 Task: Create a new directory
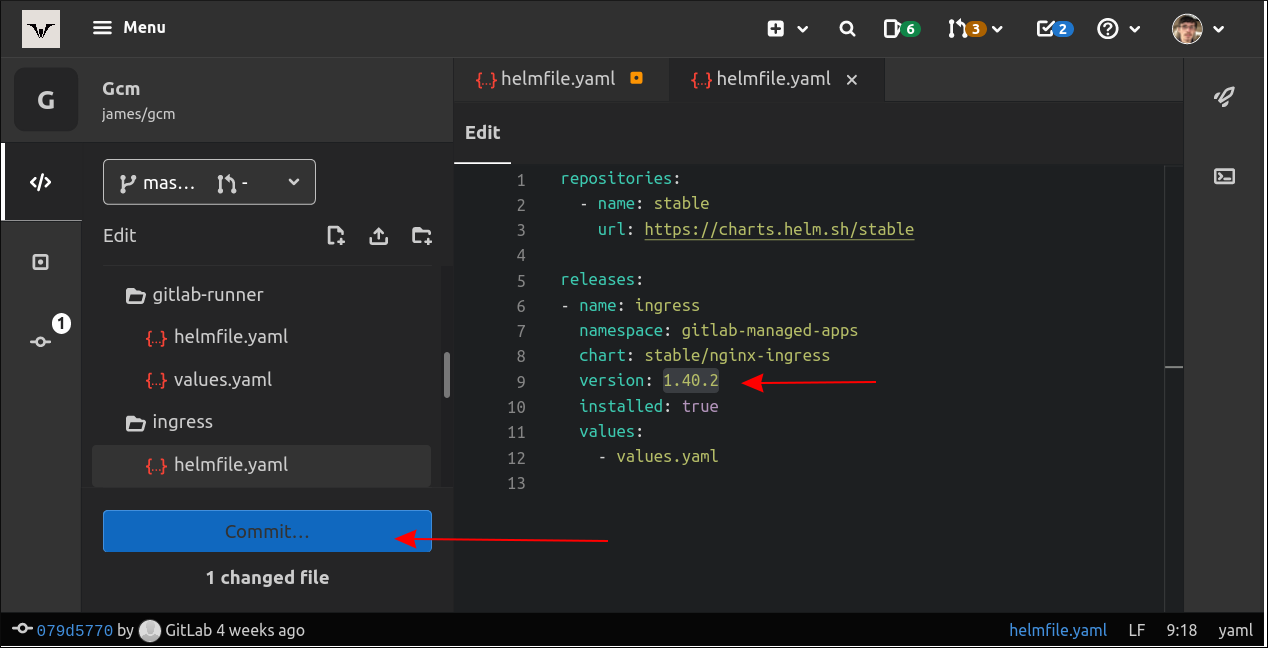[x=421, y=236]
